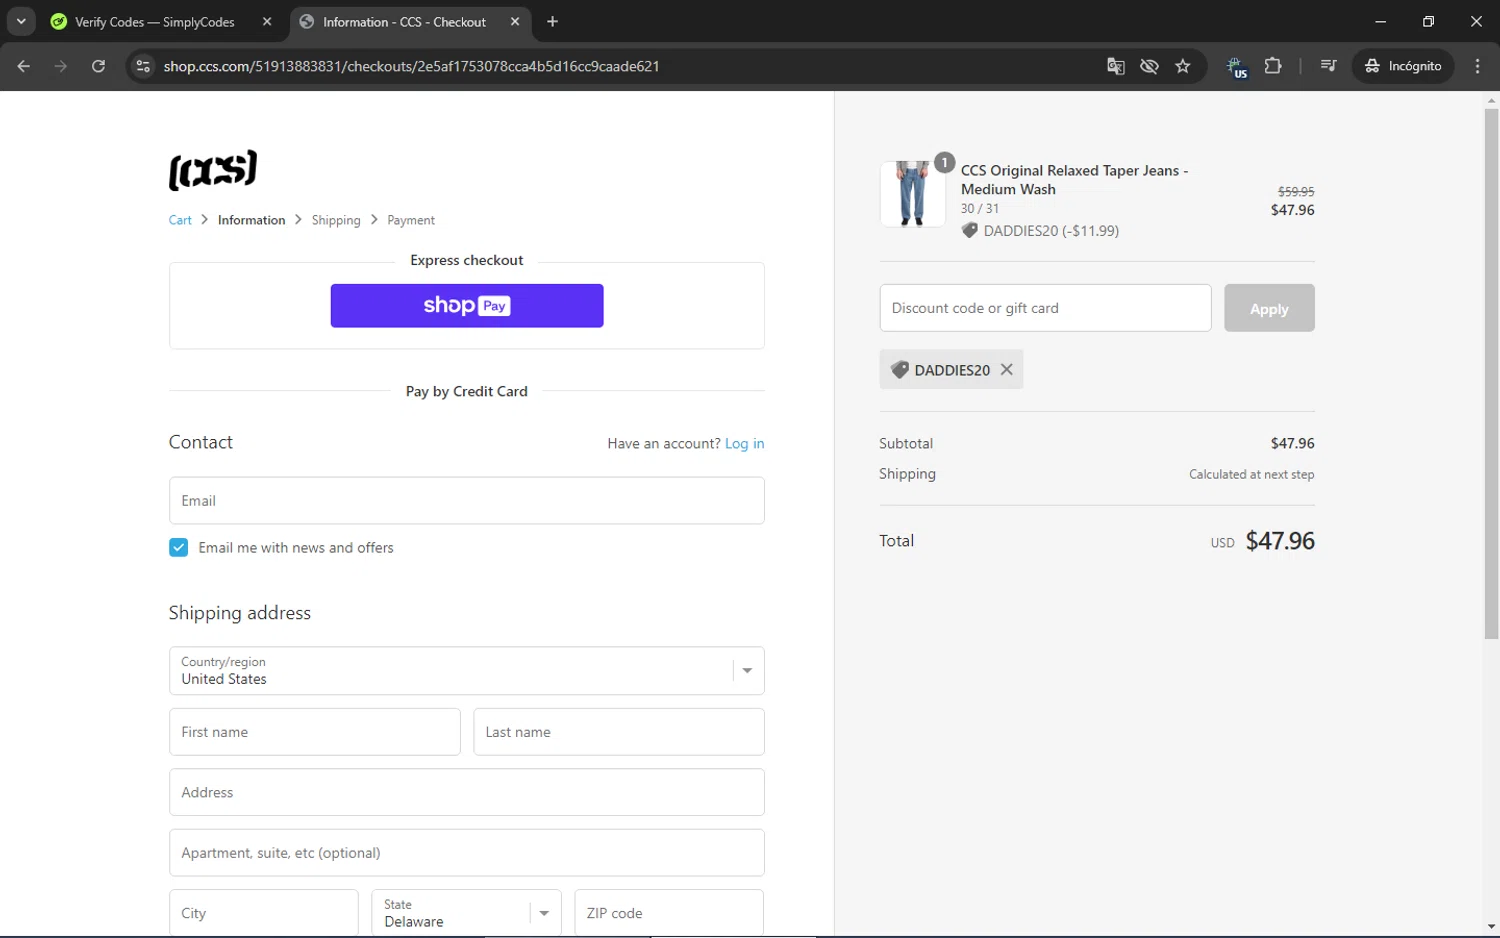Screen dimensions: 1500x938
Task: Click the address bar URL
Action: [411, 66]
